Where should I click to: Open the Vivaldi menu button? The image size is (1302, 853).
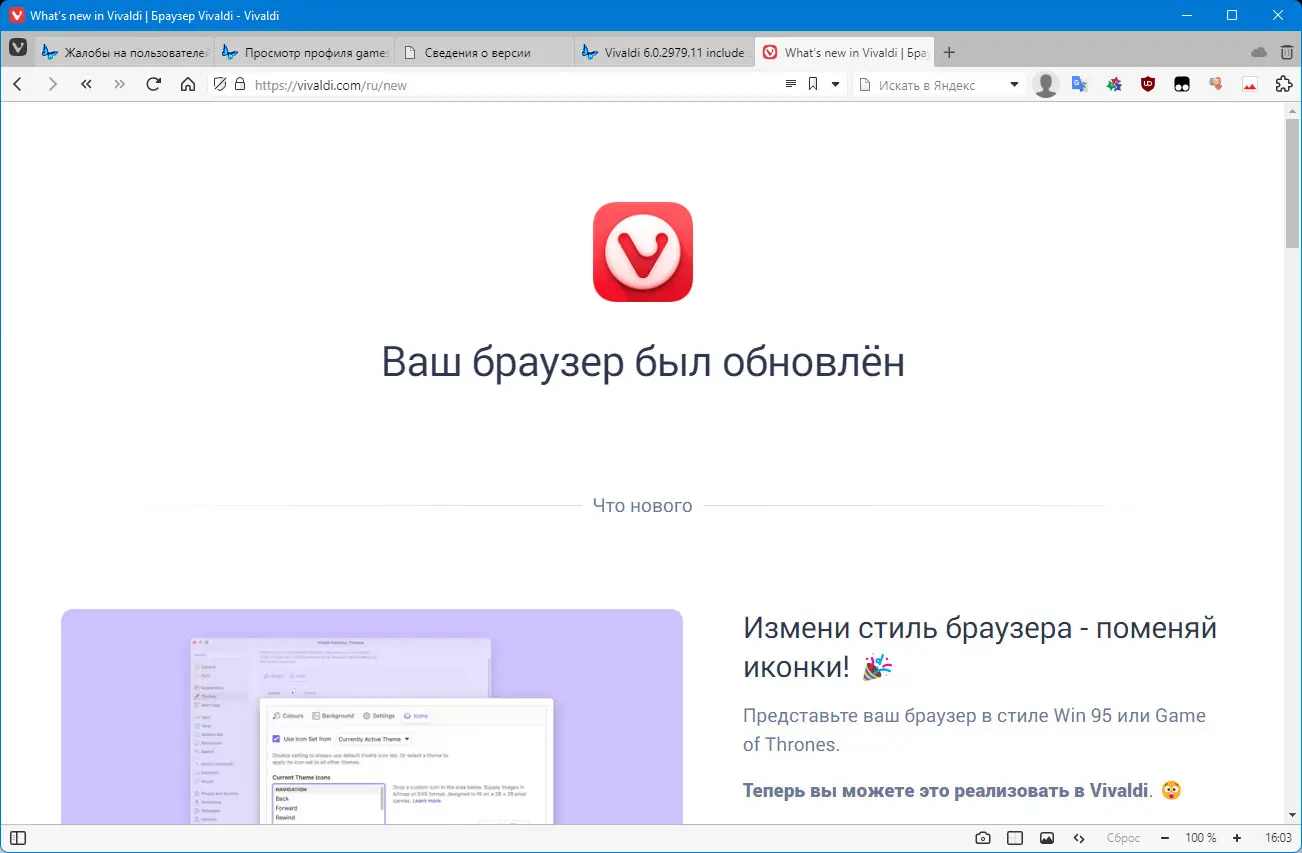point(17,47)
